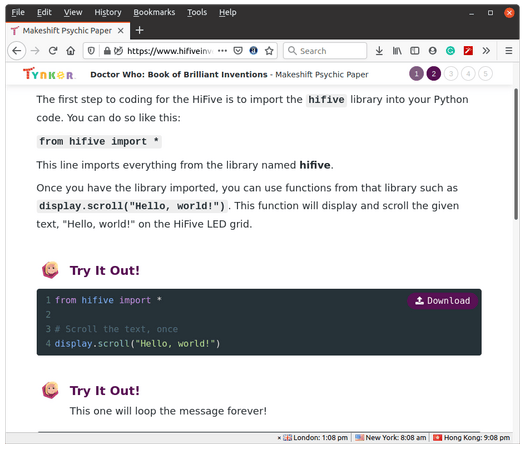Screen dimensions: 525x449
Task: Open the hamburger application menu
Action: [509, 51]
